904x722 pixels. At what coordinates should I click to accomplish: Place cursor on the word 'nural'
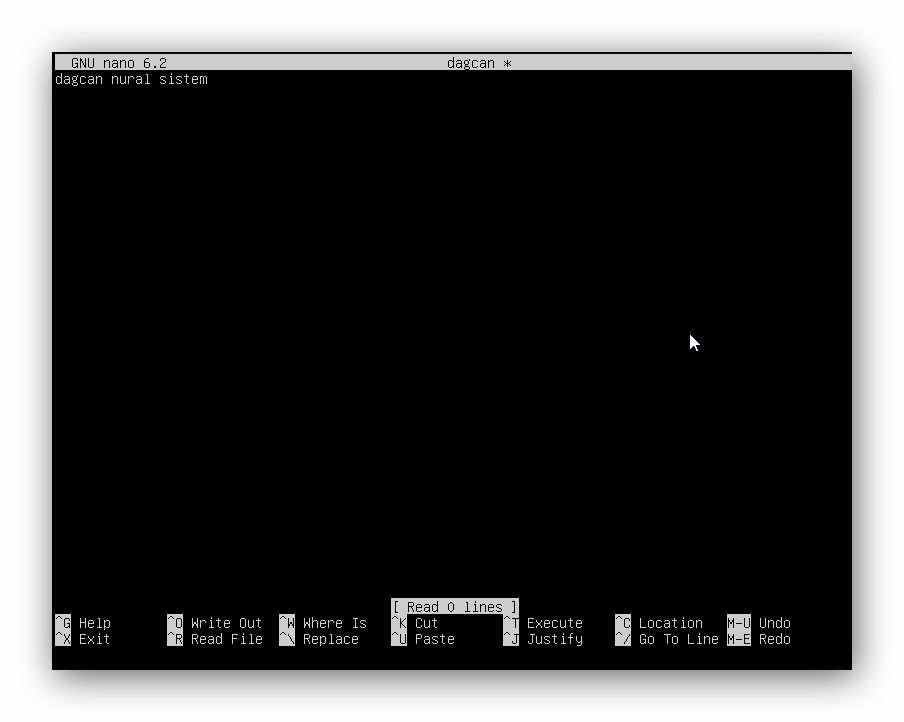(131, 79)
